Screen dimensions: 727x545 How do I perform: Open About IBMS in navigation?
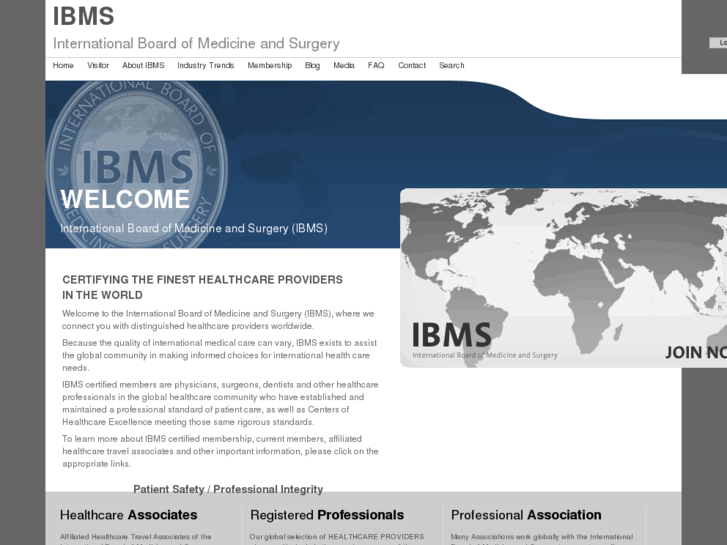[x=143, y=65]
